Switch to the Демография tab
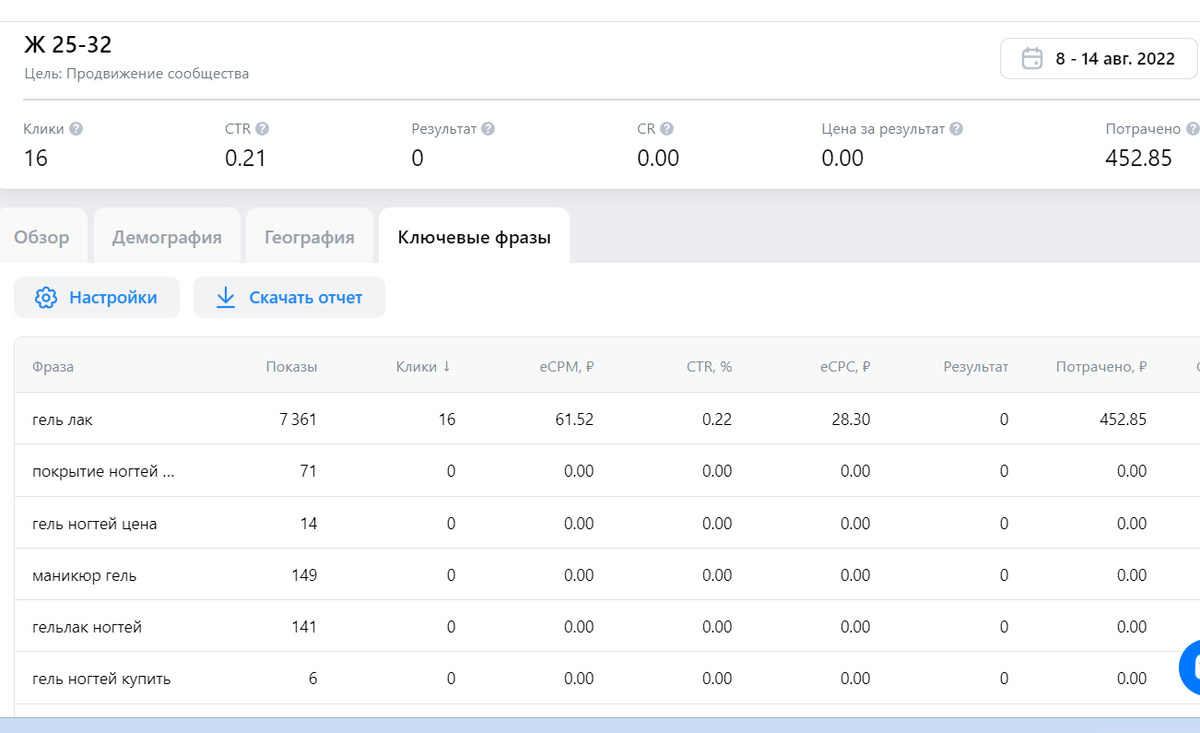This screenshot has width=1200, height=733. tap(167, 237)
